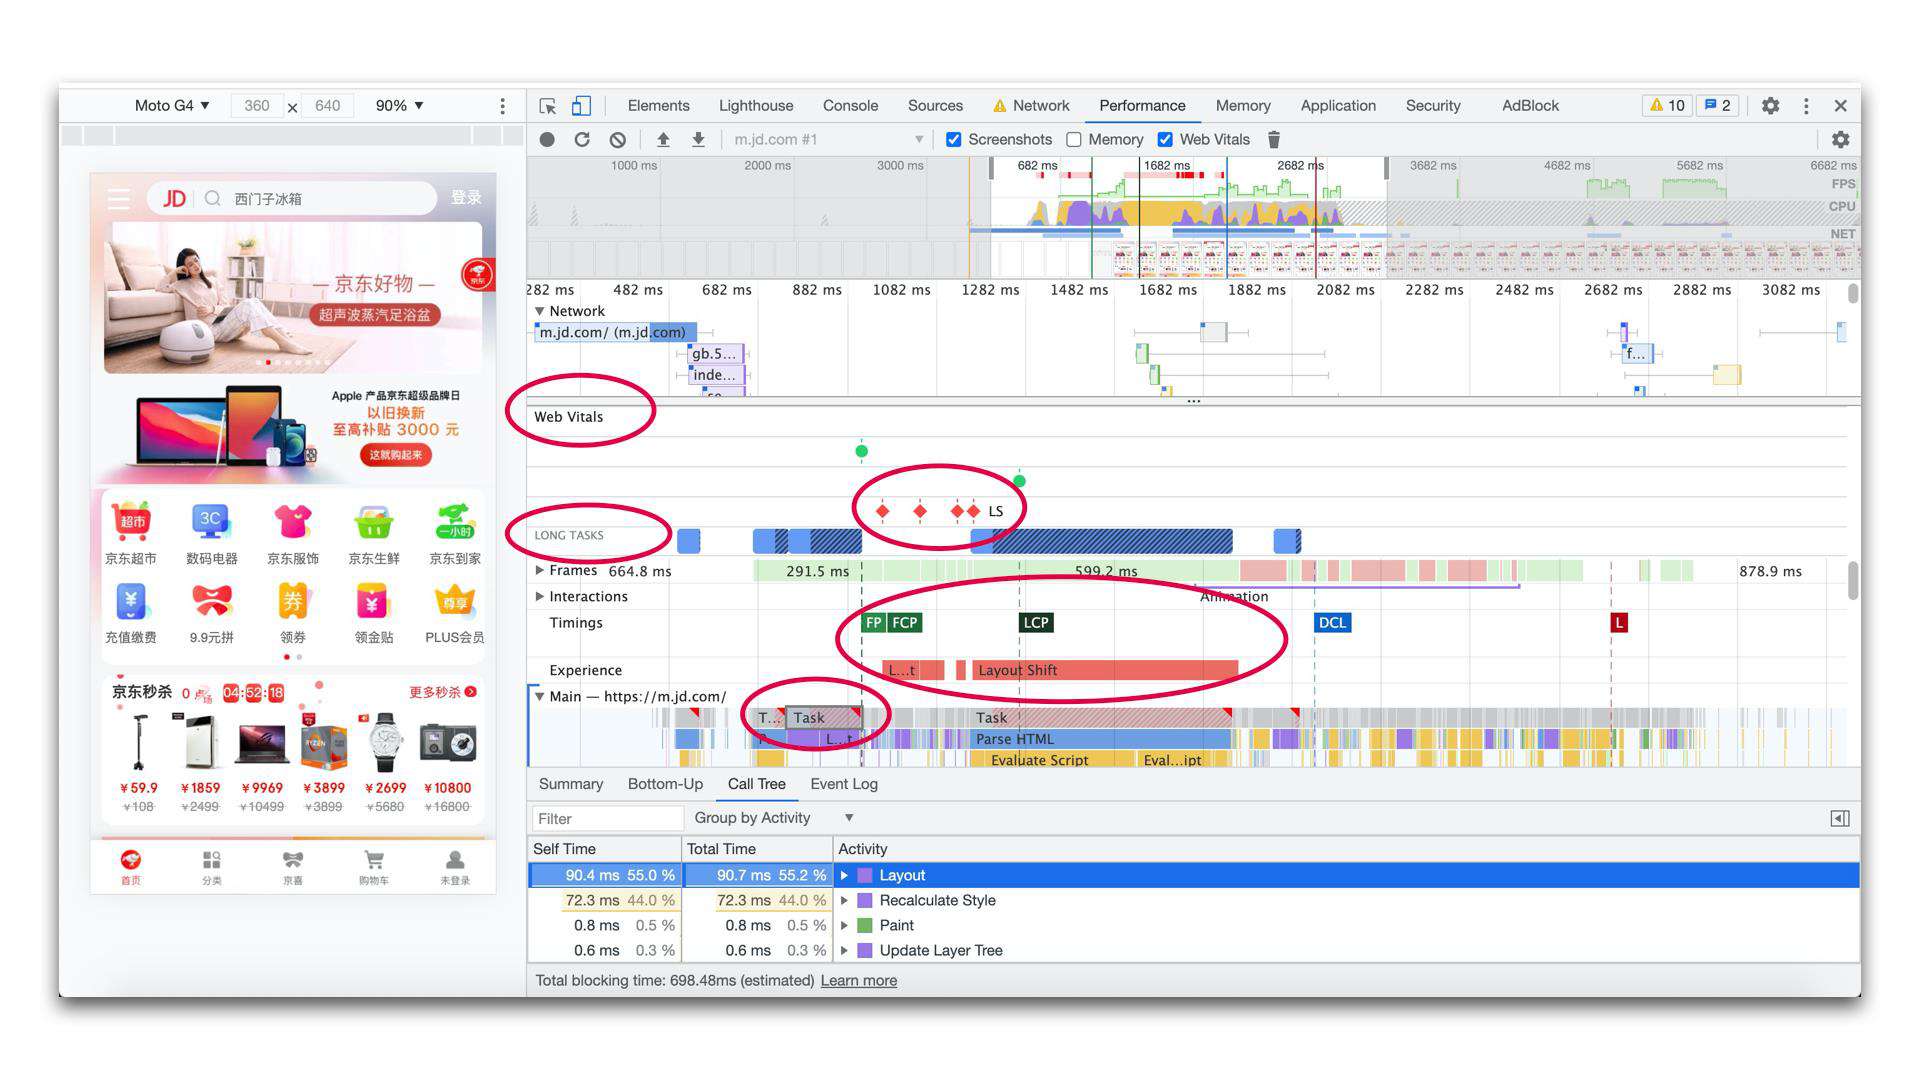This screenshot has width=1920, height=1080.
Task: Open the Sources tab
Action: click(x=935, y=106)
